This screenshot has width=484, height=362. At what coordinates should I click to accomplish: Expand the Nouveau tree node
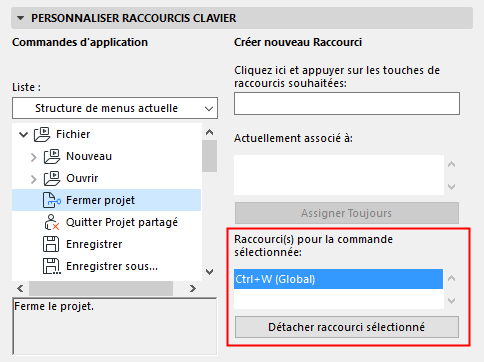(x=33, y=157)
